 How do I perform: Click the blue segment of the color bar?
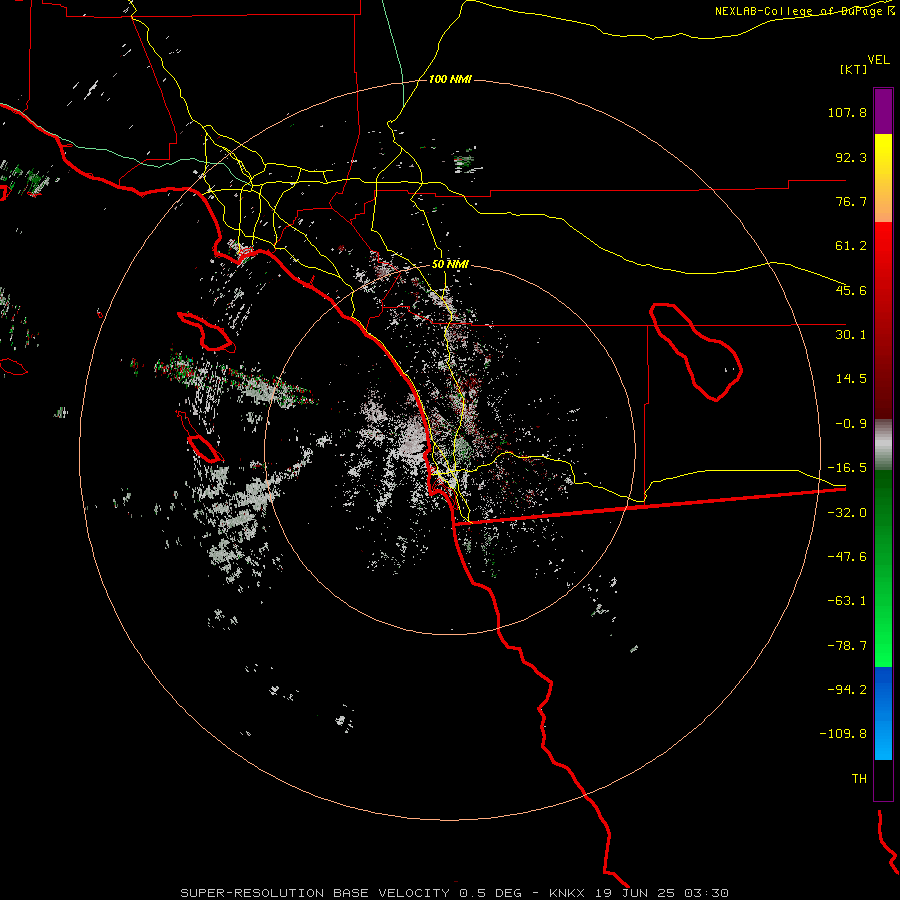[883, 713]
